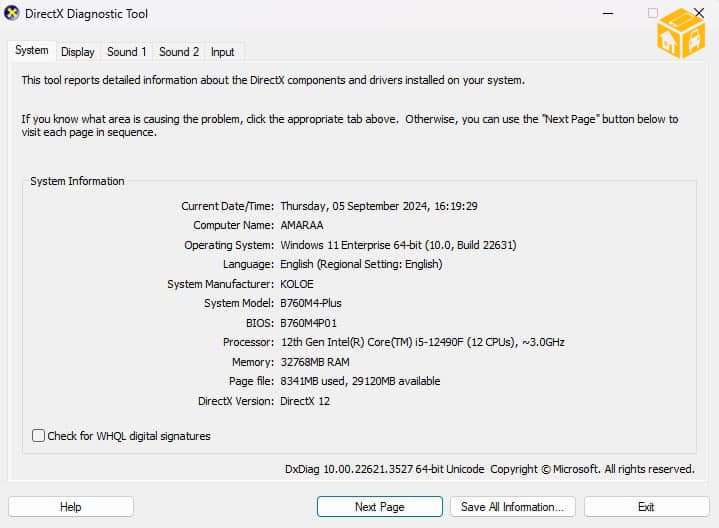Click the DirectX 12 version value
Viewport: 719px width, 528px height.
tap(305, 401)
